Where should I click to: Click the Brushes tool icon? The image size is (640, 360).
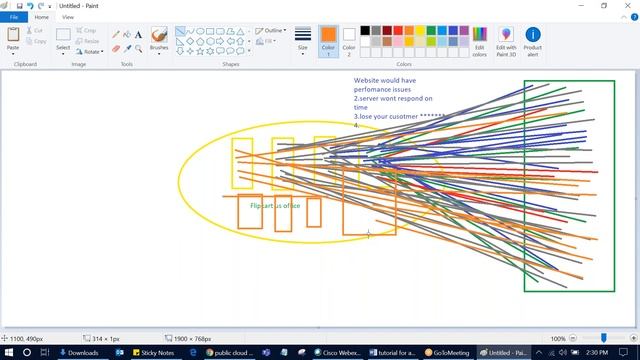[159, 35]
